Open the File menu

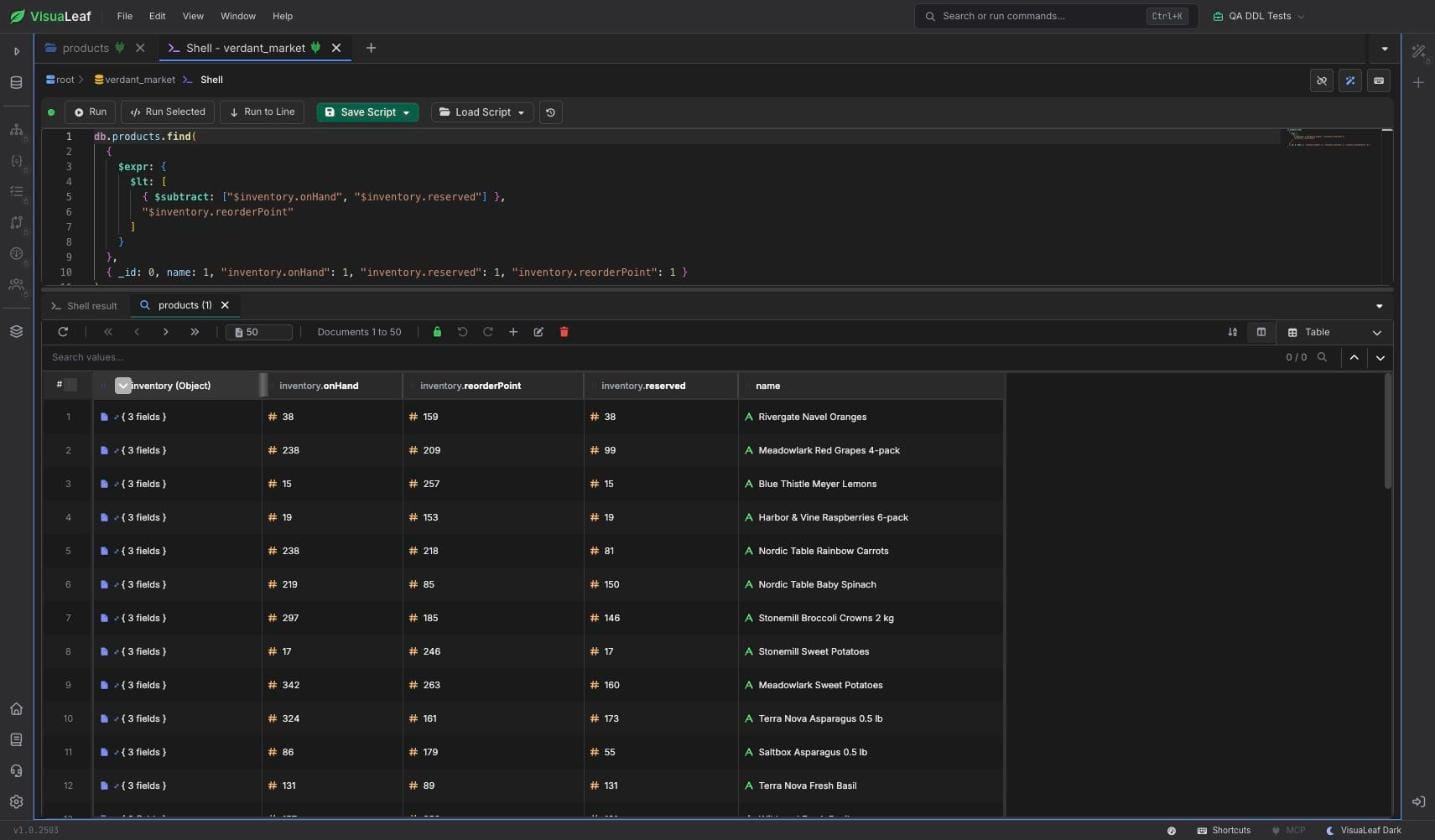124,16
